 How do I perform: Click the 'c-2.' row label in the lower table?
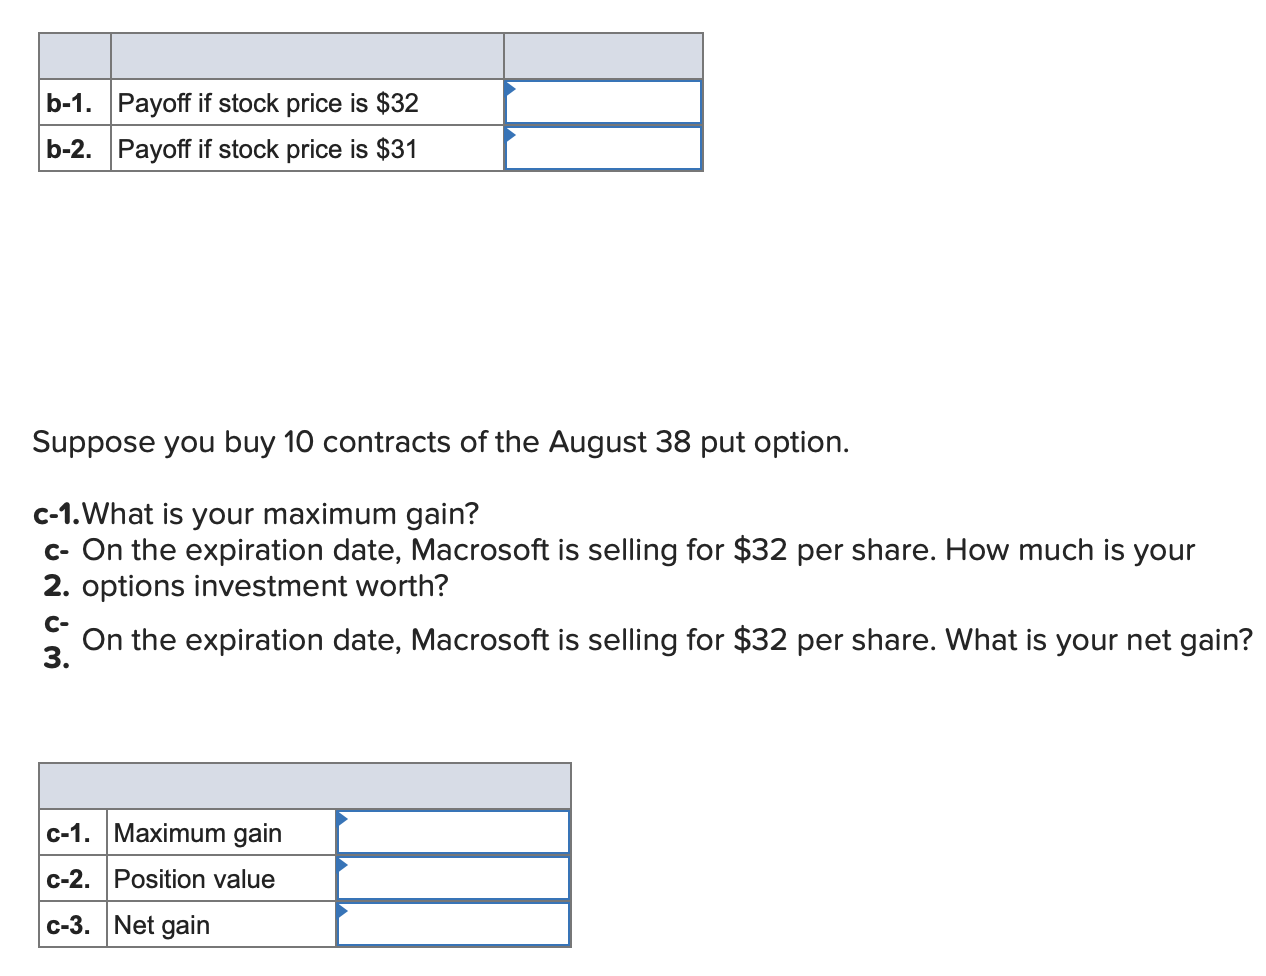(x=71, y=878)
